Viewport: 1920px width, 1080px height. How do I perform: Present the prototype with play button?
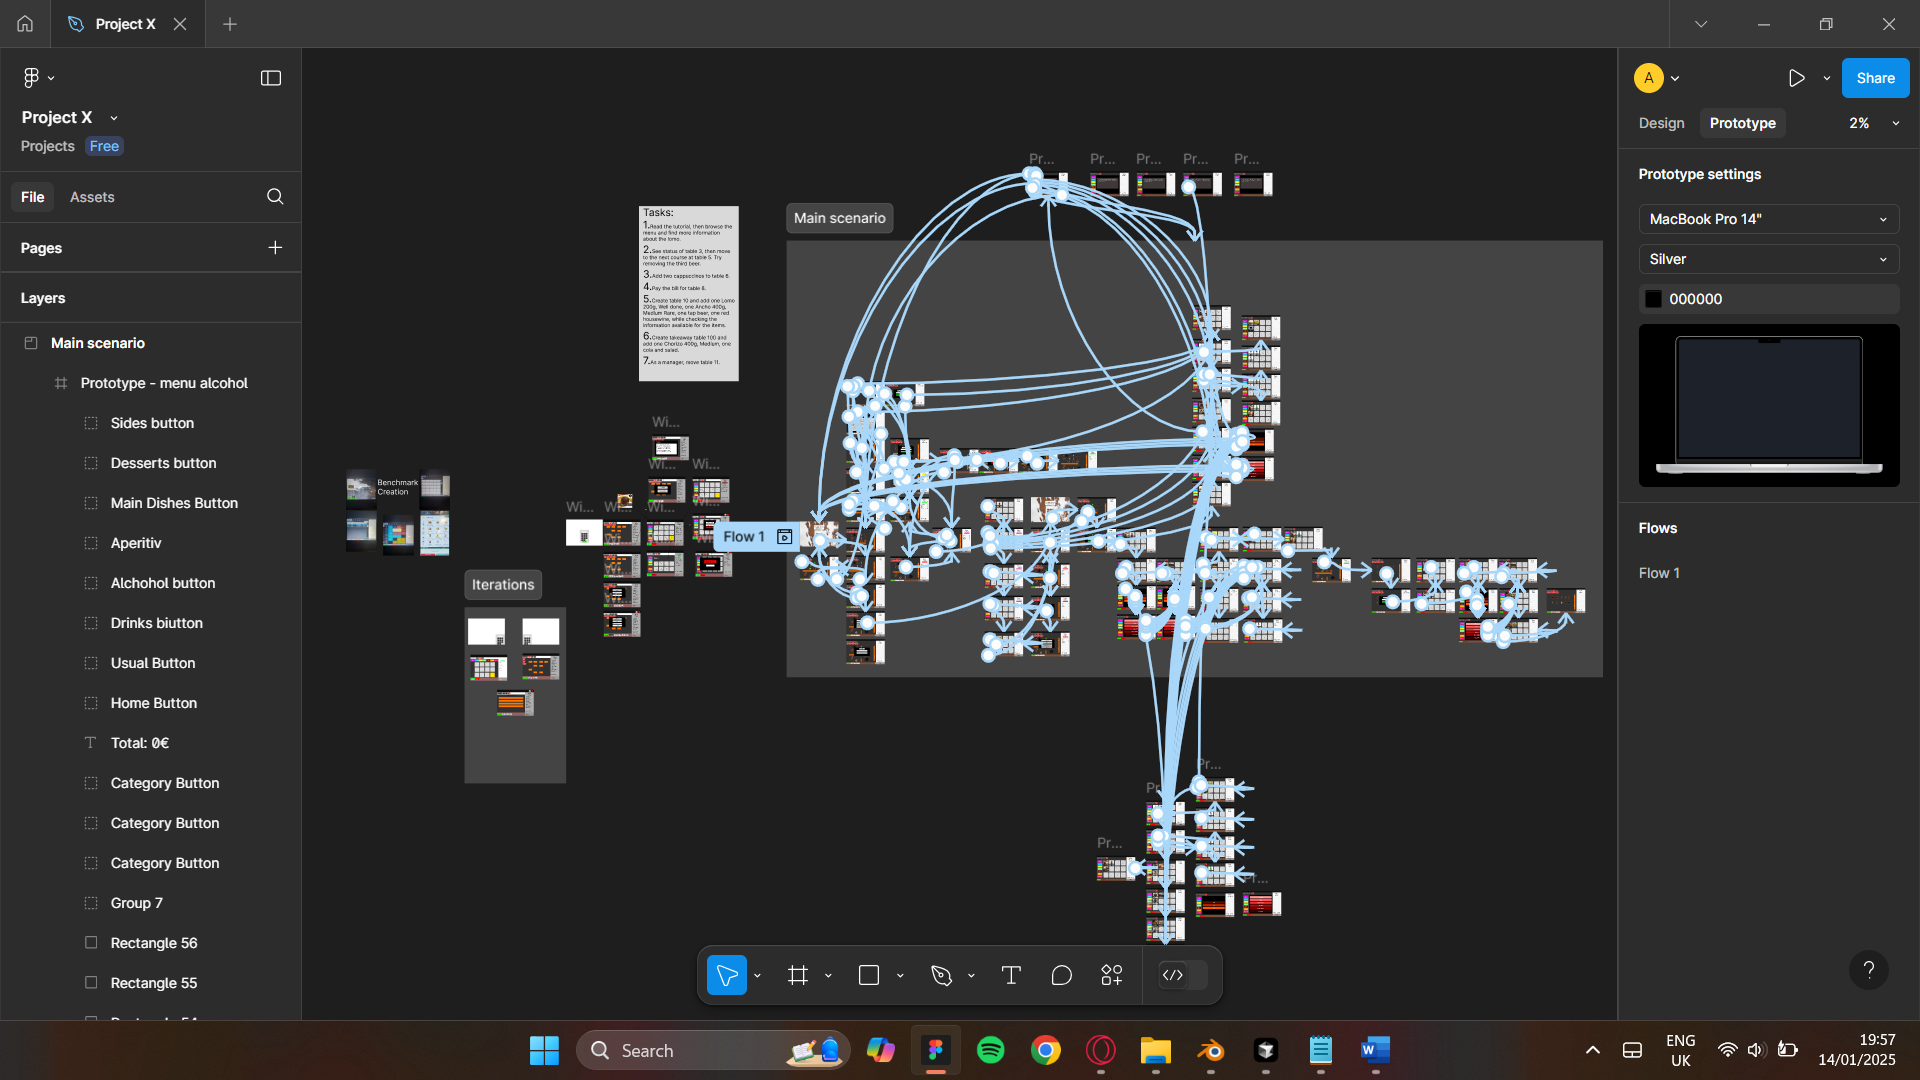click(1796, 78)
